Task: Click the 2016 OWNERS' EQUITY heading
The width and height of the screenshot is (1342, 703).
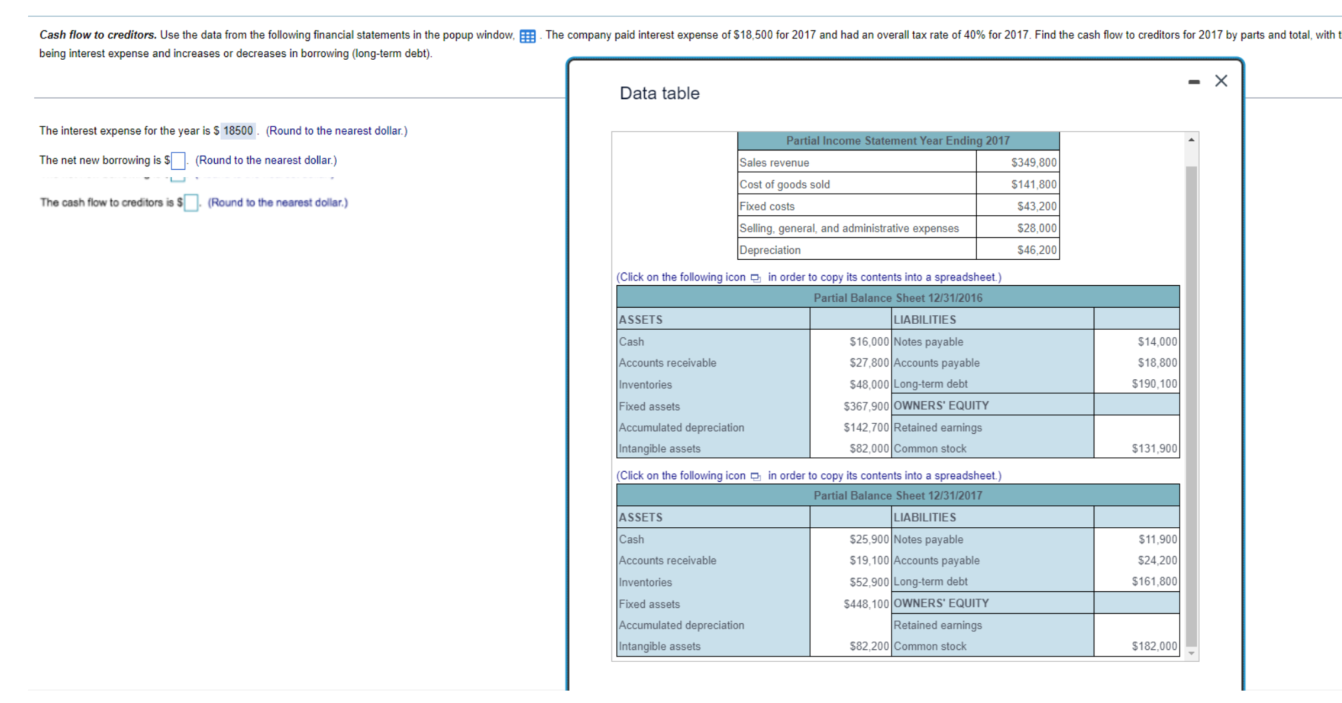Action: (x=941, y=406)
